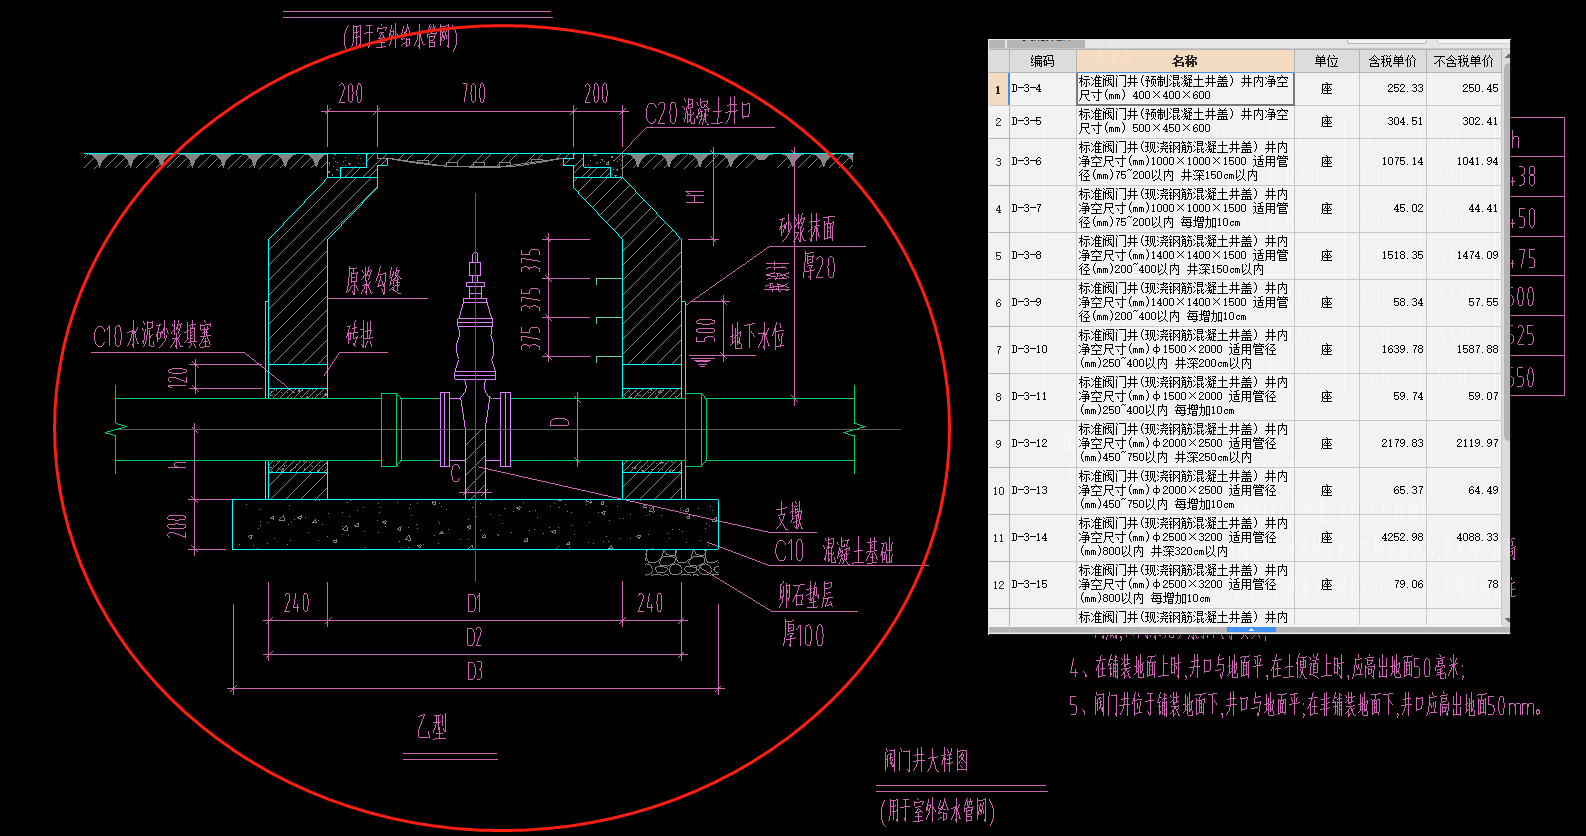Select the 卵石垫层 label in drawing
The image size is (1586, 836).
click(x=806, y=596)
